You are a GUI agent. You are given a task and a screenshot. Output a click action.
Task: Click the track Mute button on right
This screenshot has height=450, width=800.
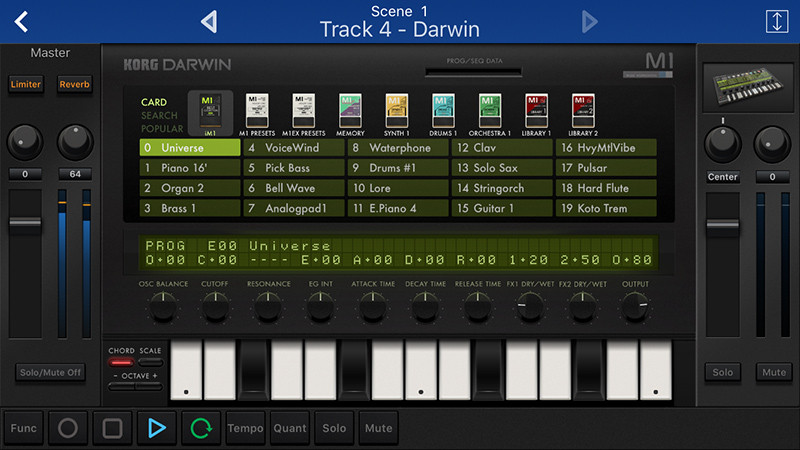tap(774, 372)
